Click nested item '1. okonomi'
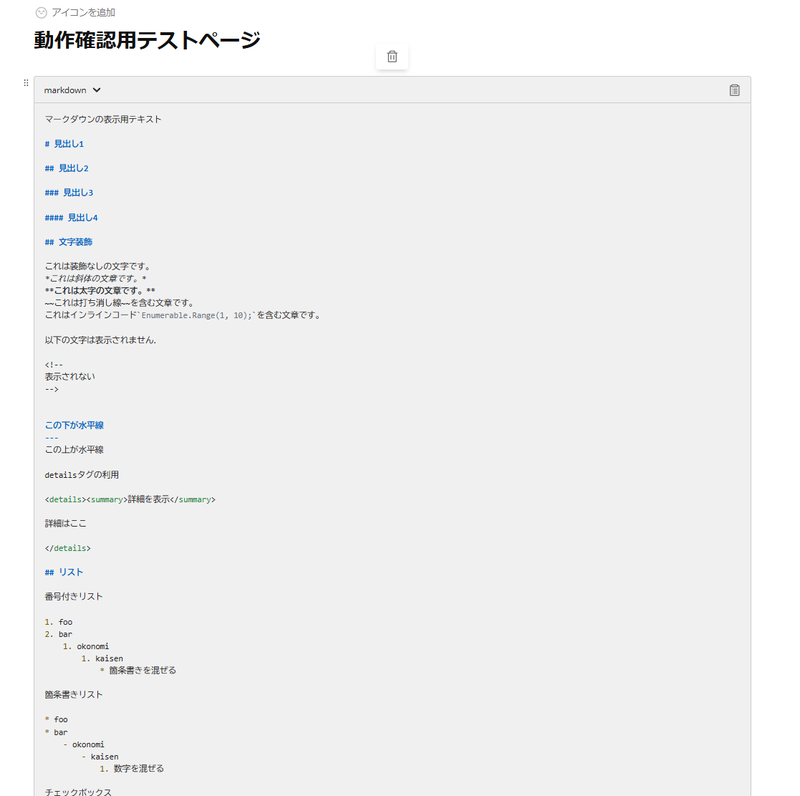 pos(86,646)
